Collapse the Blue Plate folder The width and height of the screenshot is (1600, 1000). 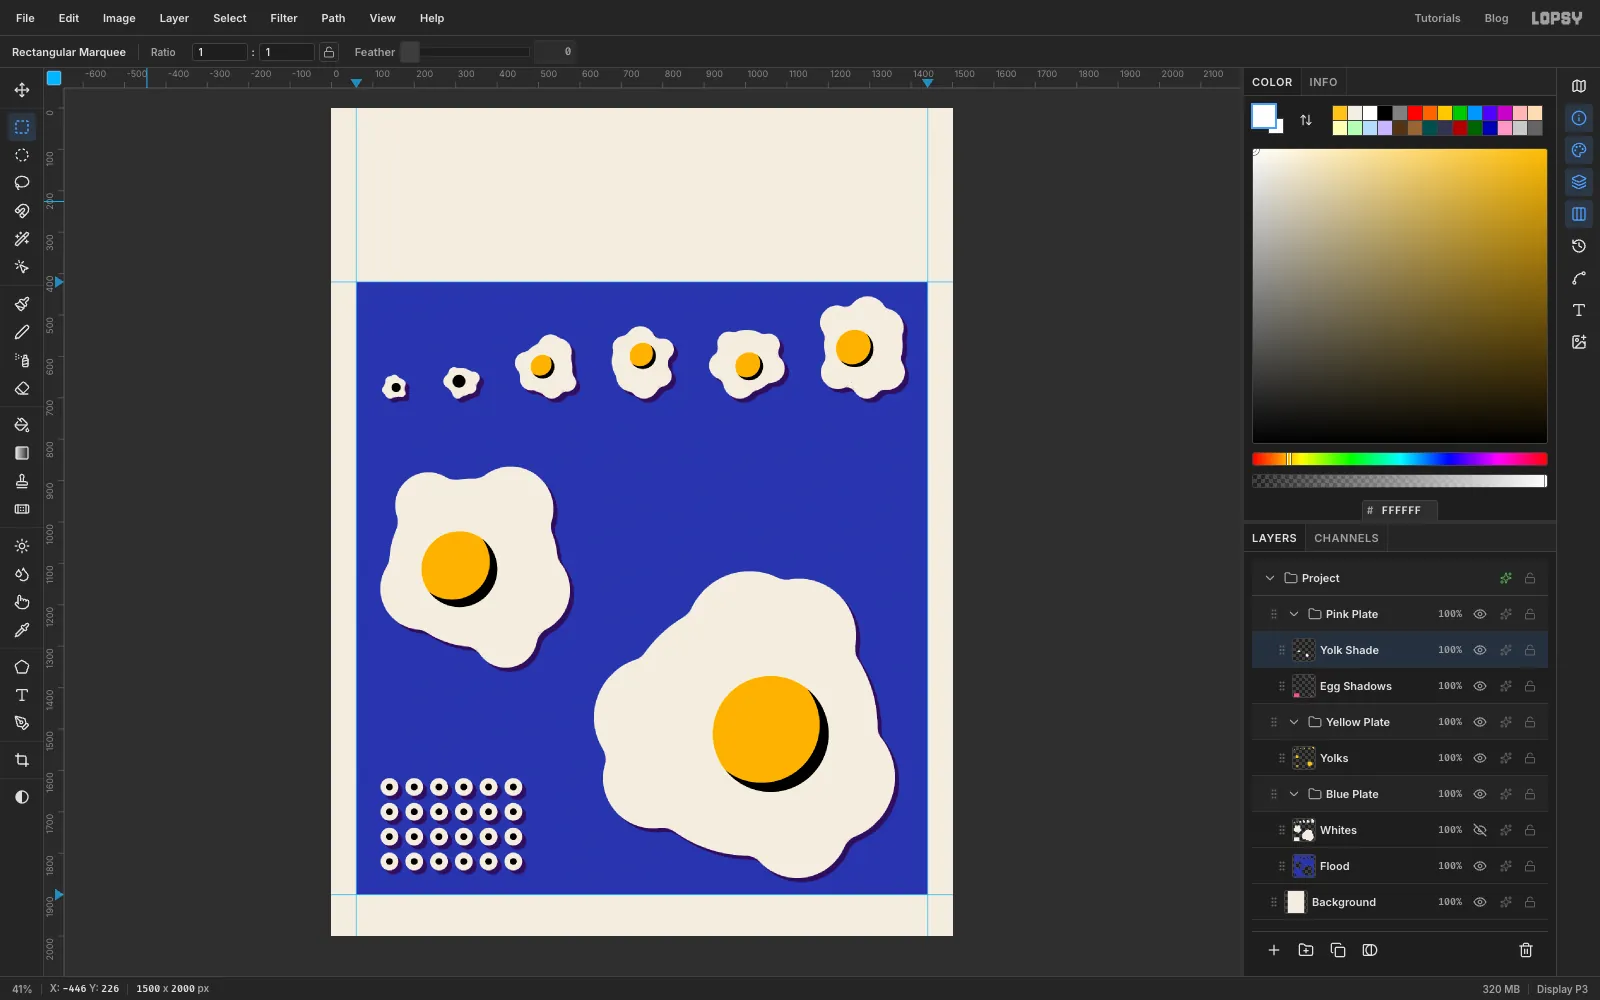point(1294,794)
